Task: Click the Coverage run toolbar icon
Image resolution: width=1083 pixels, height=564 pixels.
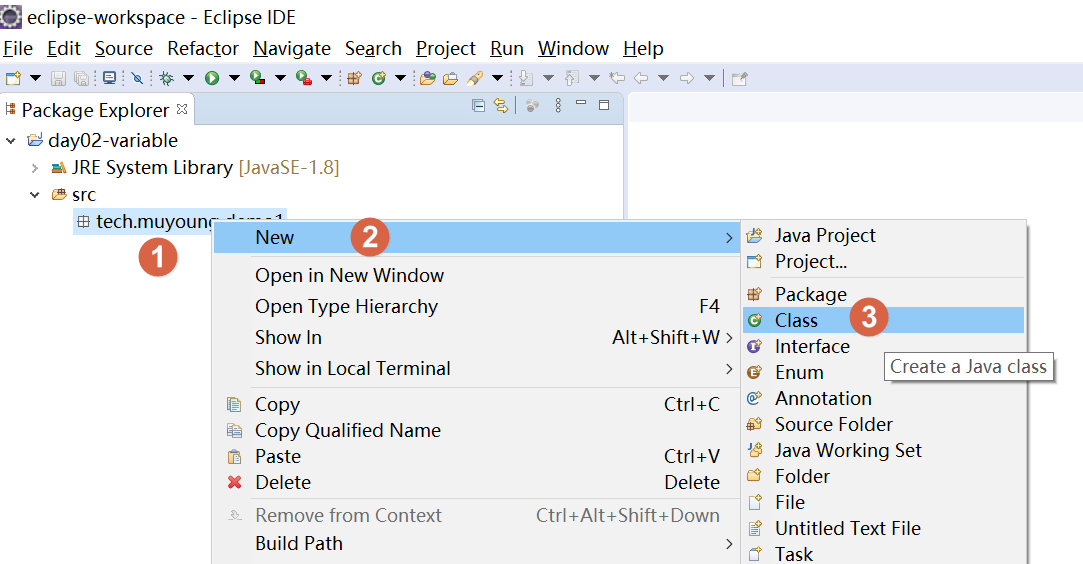Action: [258, 78]
